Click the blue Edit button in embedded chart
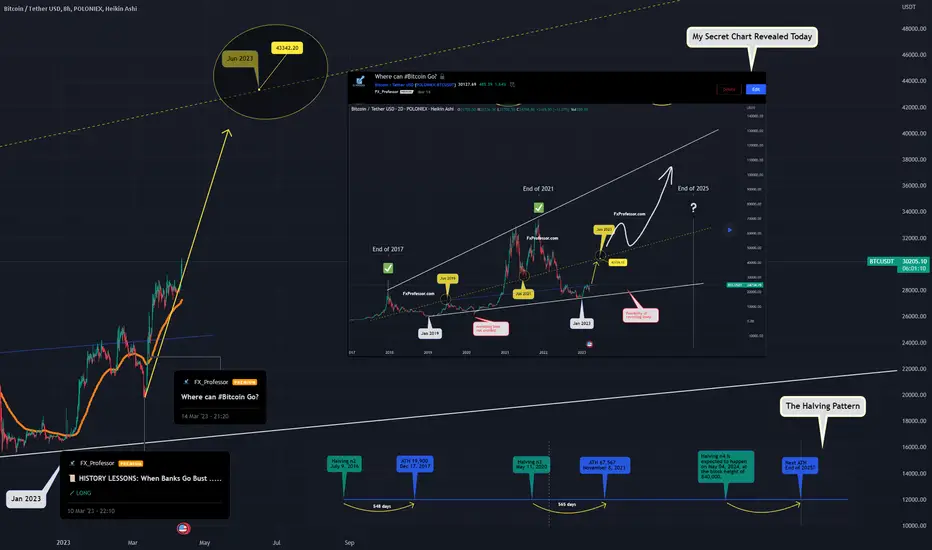Image resolution: width=932 pixels, height=550 pixels. (x=755, y=89)
